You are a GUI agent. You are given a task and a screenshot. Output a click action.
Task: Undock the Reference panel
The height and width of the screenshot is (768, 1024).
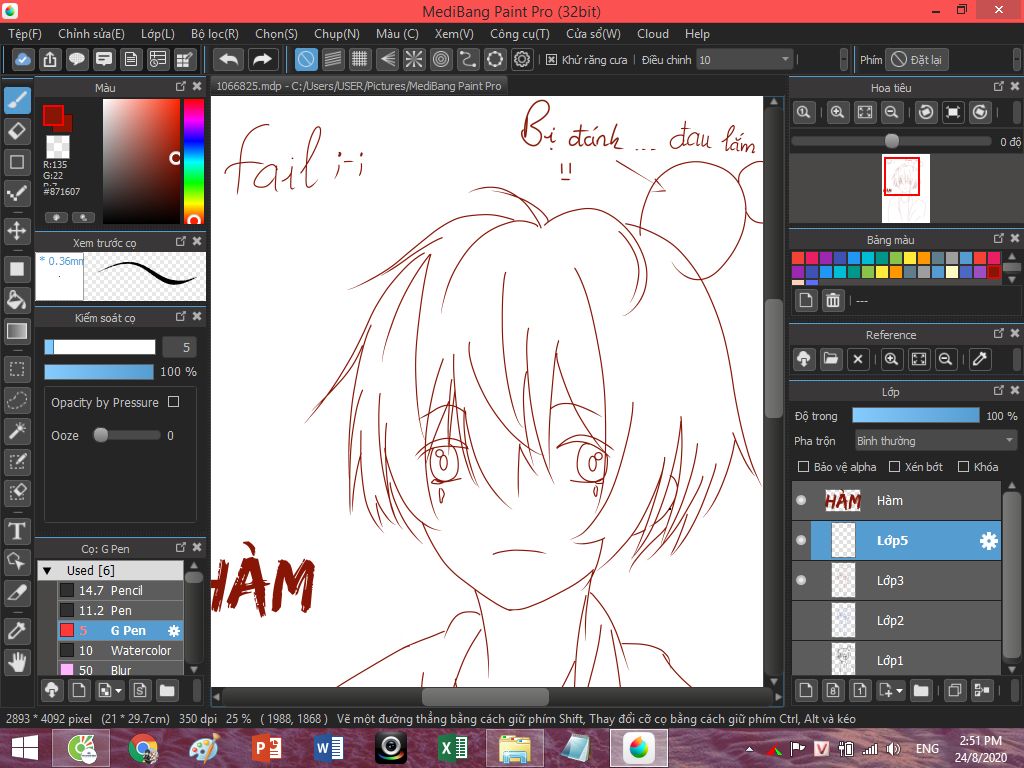click(999, 333)
